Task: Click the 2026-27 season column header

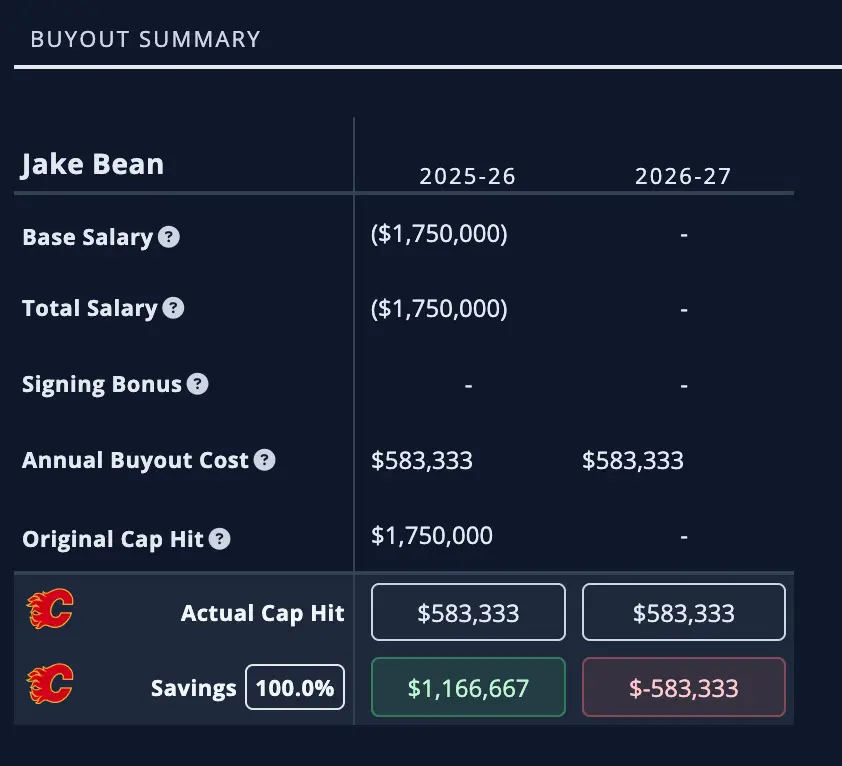Action: click(x=684, y=177)
